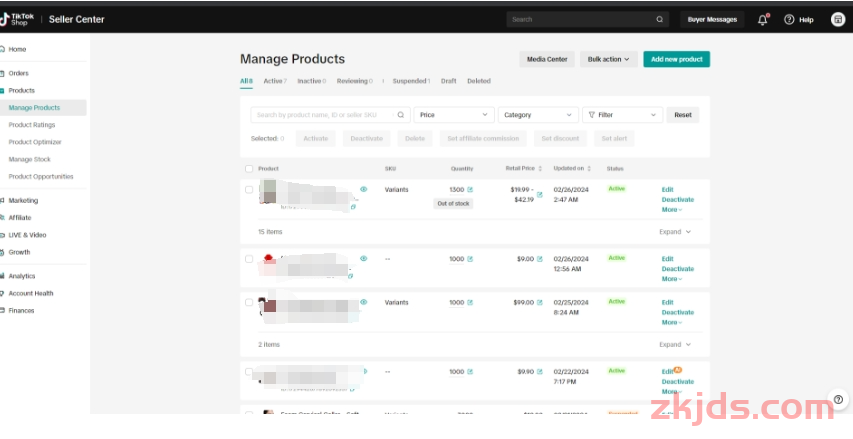The width and height of the screenshot is (853, 439).
Task: Open Product Ratings in the sidebar
Action: tap(32, 125)
